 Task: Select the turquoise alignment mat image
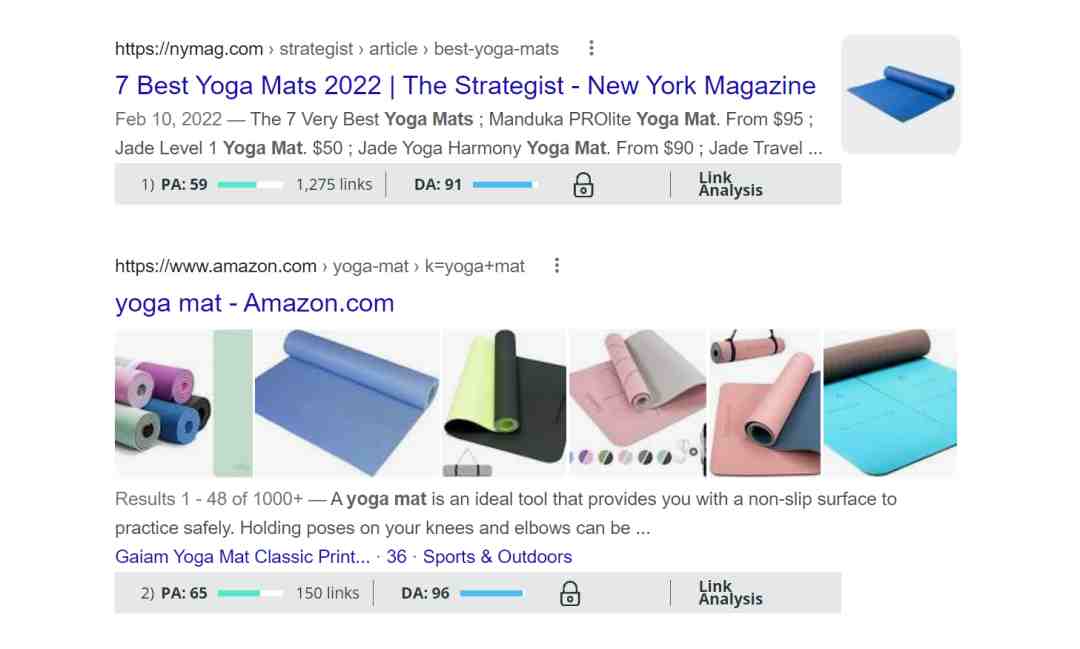(x=890, y=403)
